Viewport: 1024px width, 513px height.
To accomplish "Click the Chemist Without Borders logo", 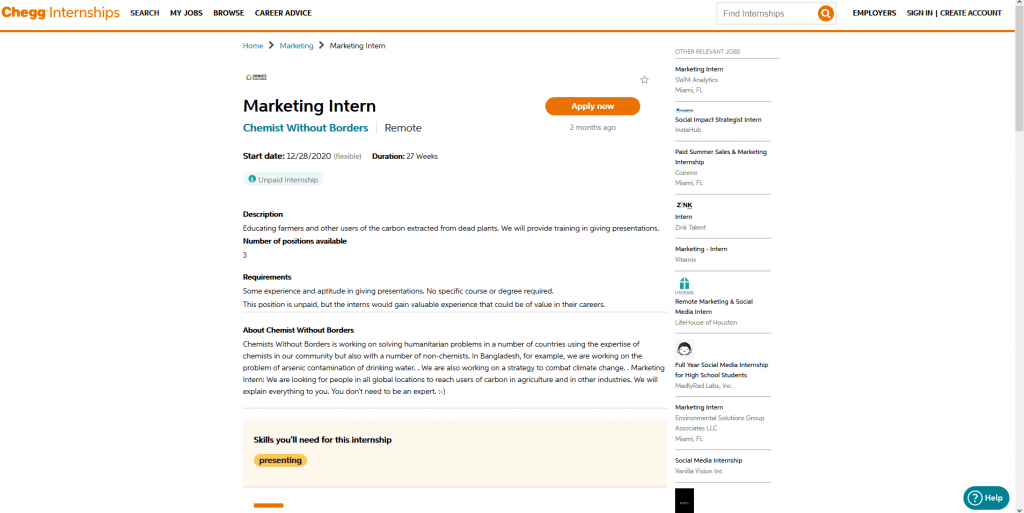I will 256,77.
